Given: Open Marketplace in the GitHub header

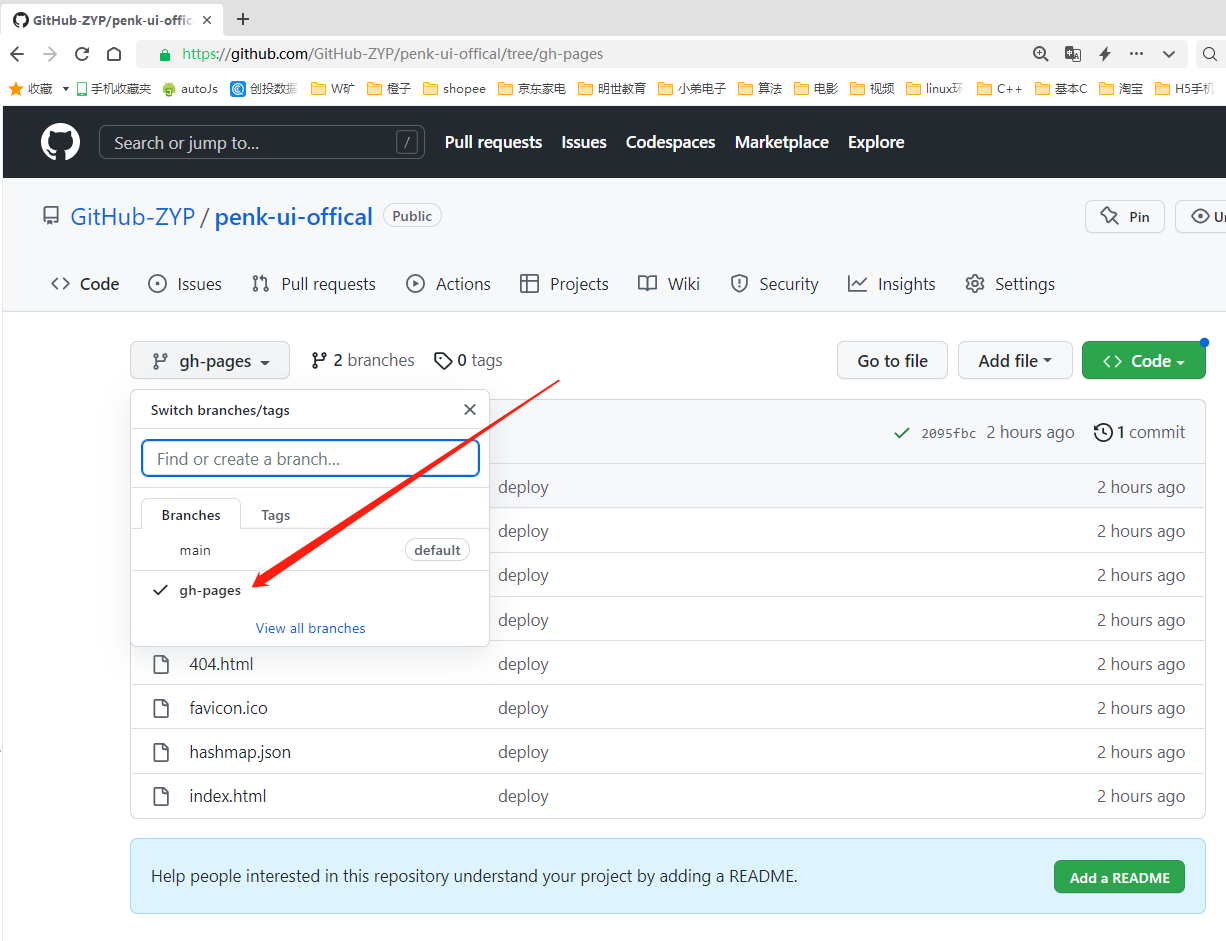Looking at the screenshot, I should pos(782,142).
